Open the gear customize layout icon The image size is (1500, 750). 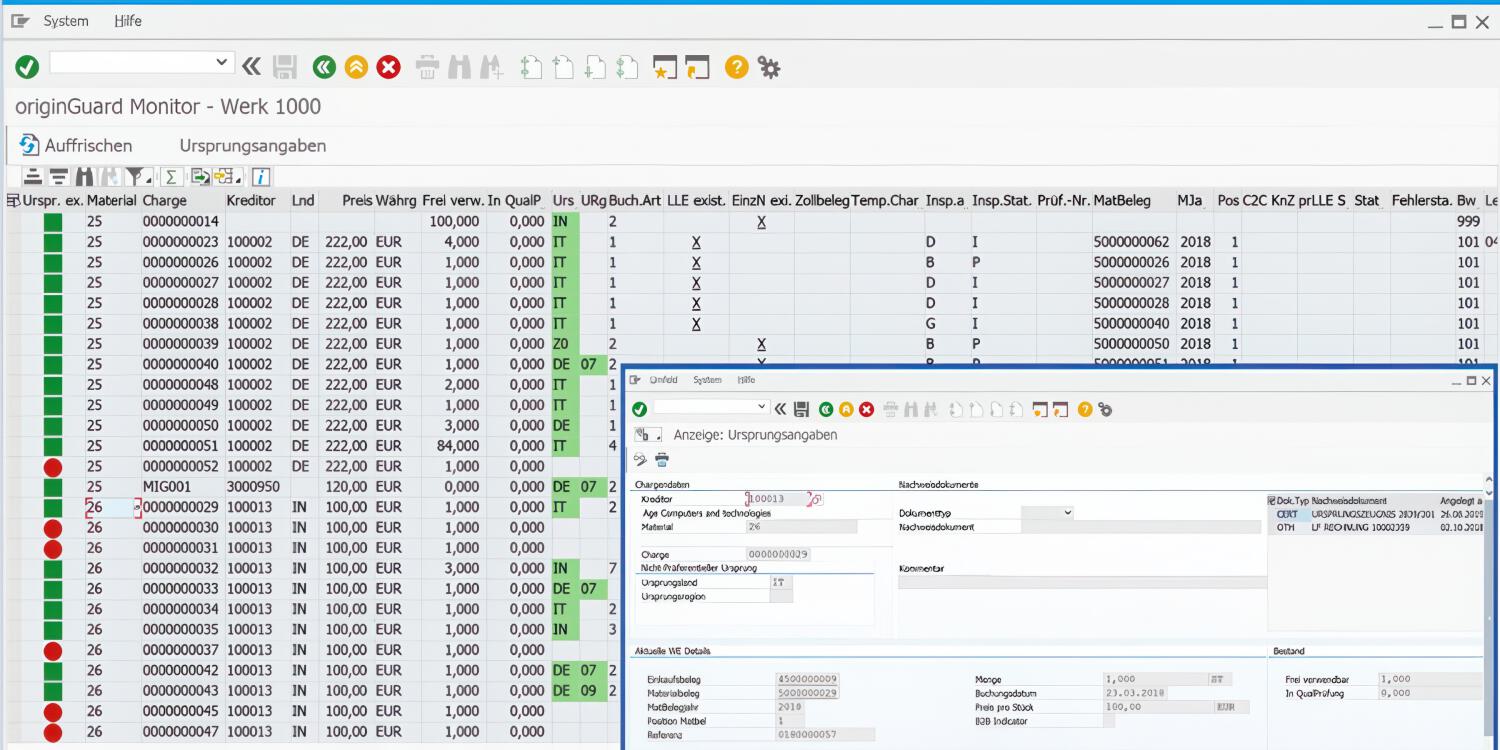pos(768,67)
